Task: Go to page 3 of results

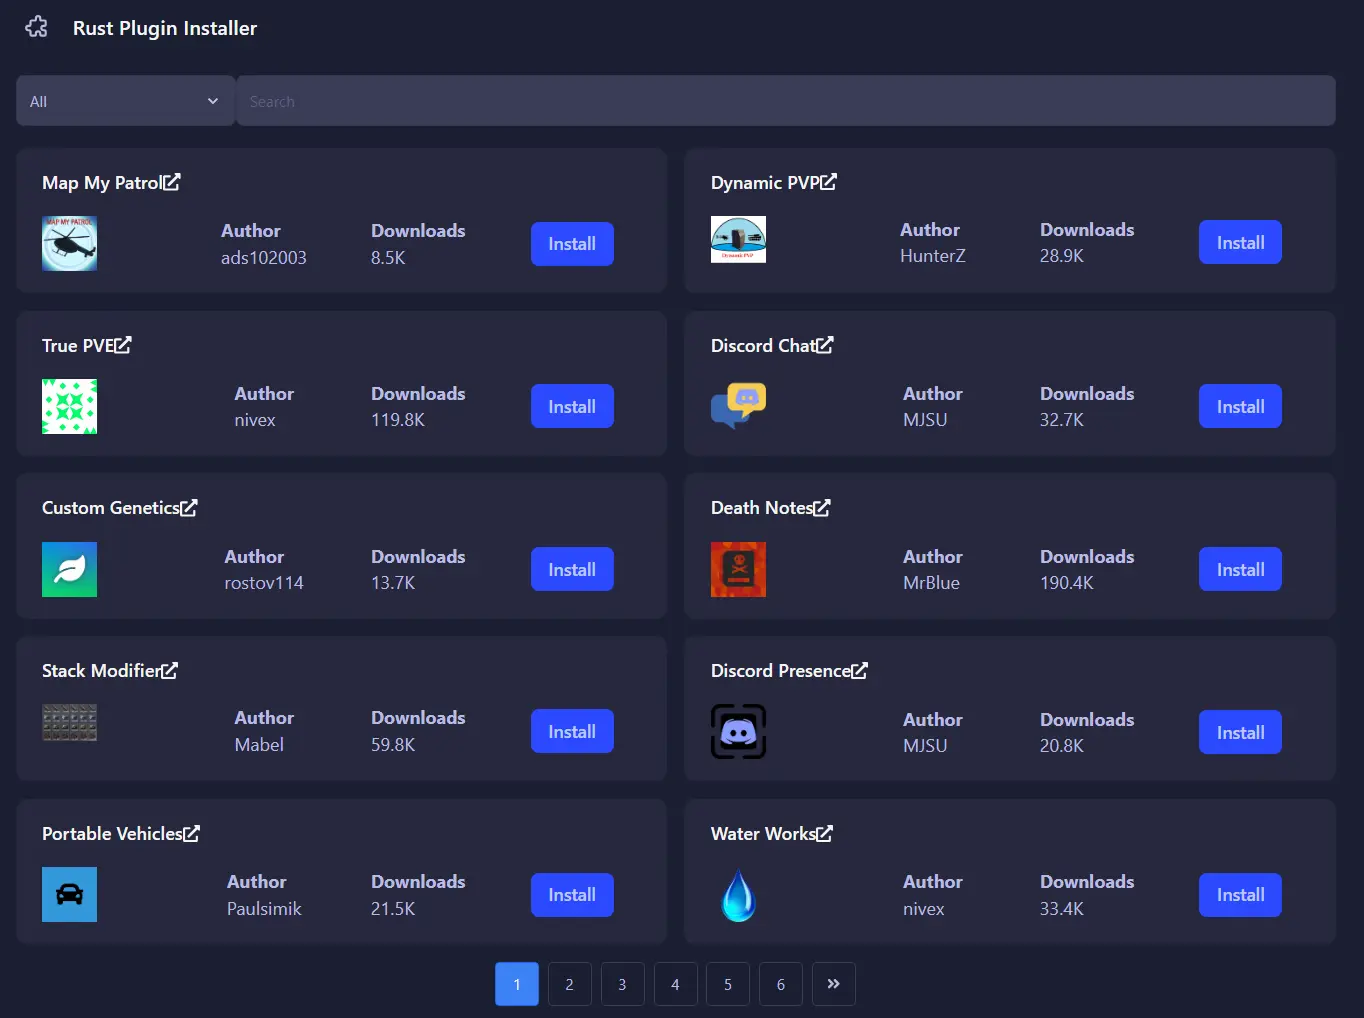Action: tap(622, 984)
